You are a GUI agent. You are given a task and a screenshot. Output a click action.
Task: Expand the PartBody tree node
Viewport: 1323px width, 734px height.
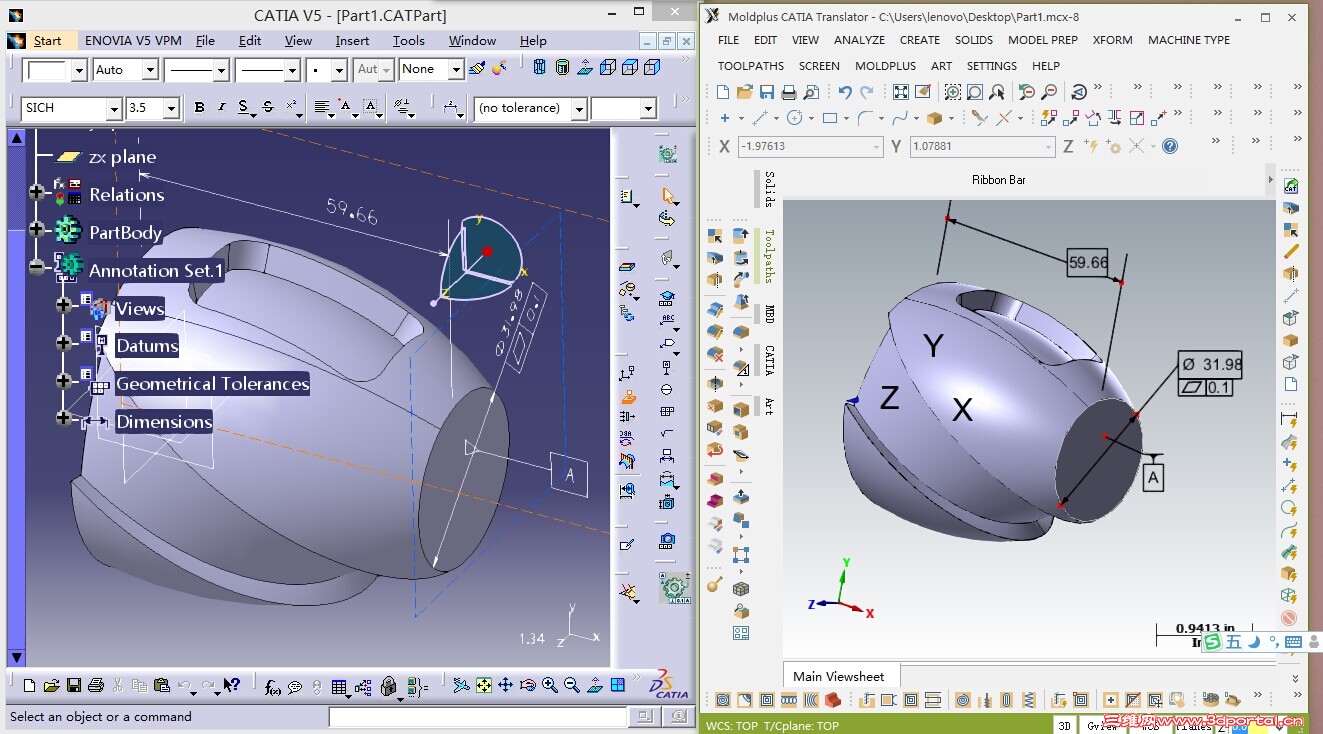38,229
